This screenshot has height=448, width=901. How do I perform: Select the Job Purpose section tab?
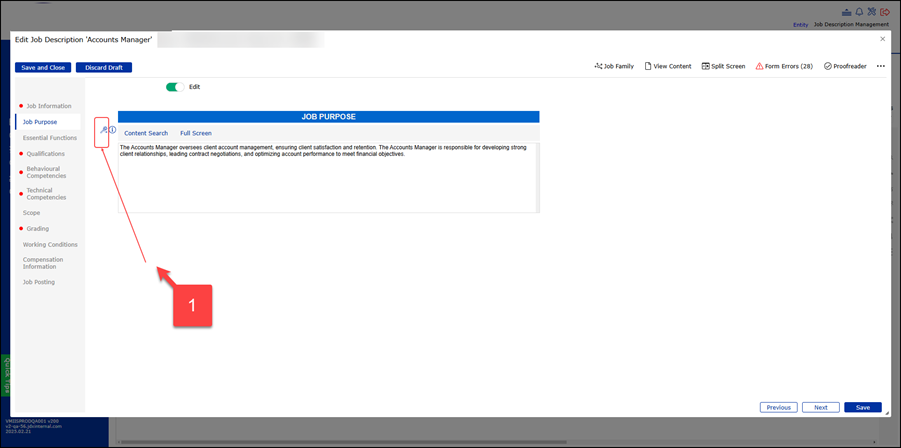[x=48, y=122]
